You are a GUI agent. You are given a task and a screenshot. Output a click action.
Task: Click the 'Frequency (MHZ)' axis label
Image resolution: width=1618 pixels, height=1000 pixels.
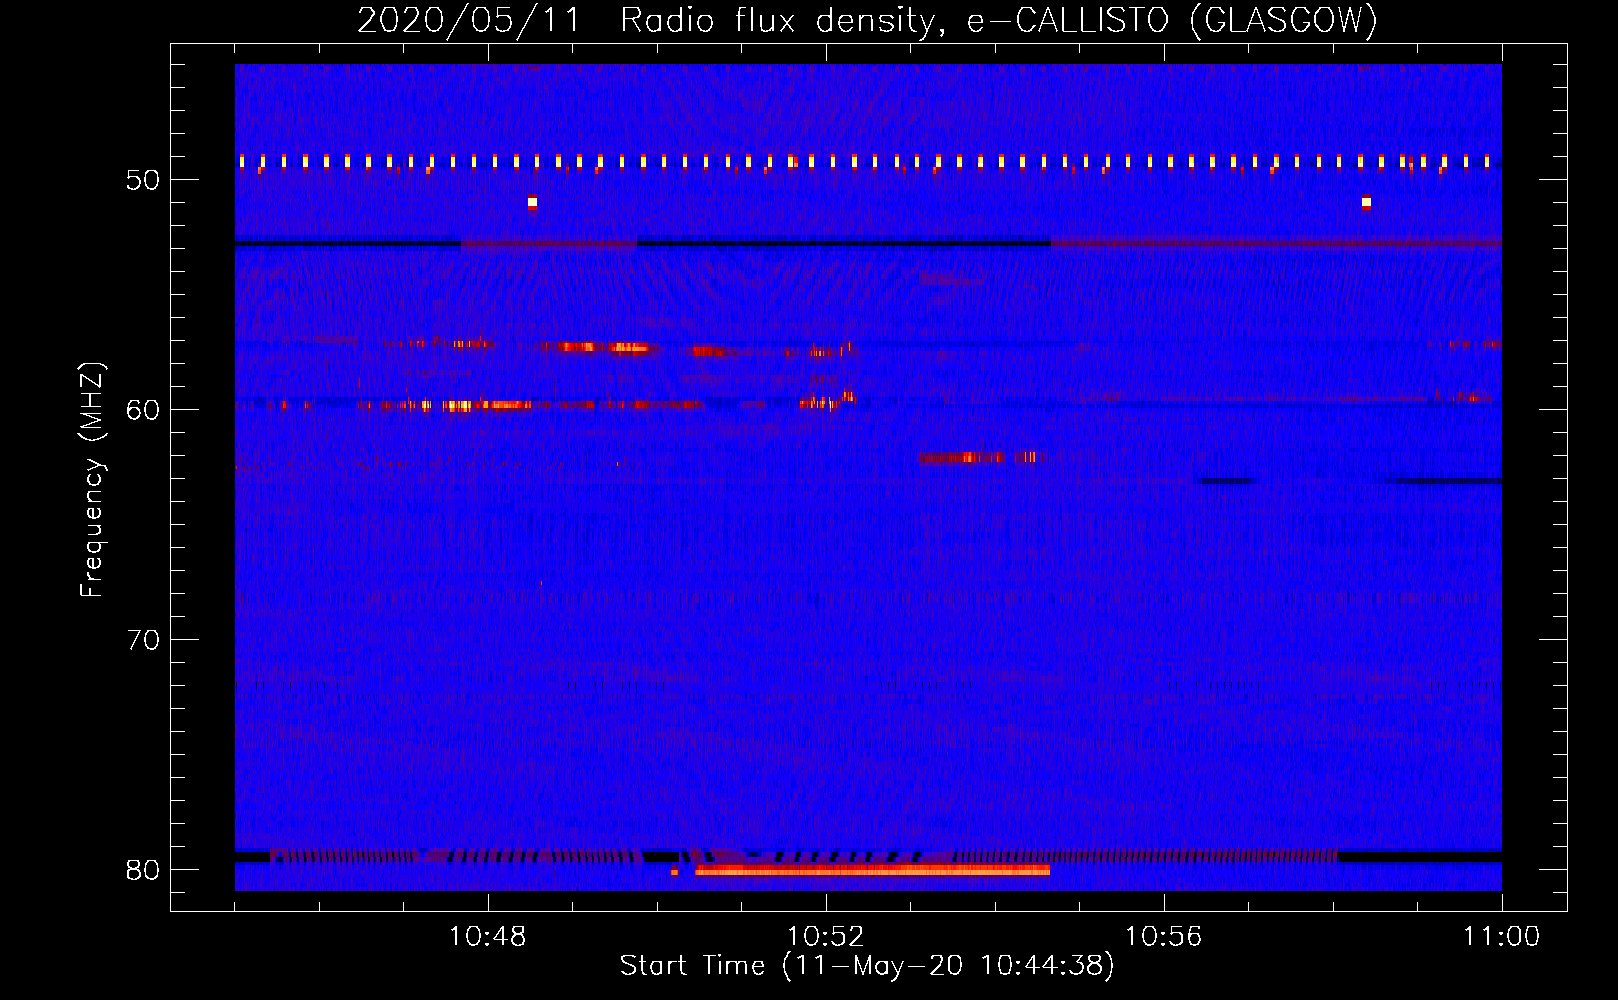tap(92, 480)
